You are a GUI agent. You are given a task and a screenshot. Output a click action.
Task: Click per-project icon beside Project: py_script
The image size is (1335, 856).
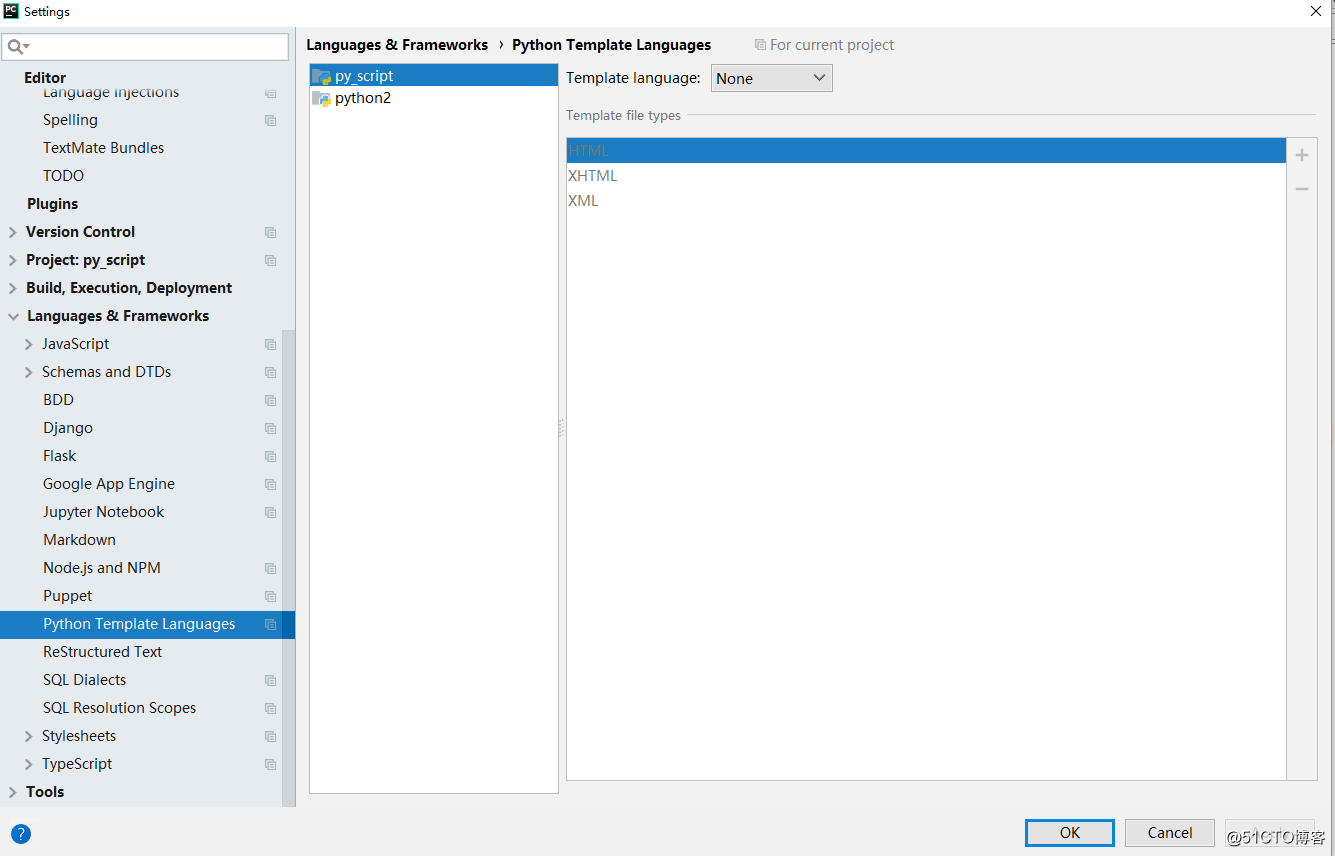270,260
